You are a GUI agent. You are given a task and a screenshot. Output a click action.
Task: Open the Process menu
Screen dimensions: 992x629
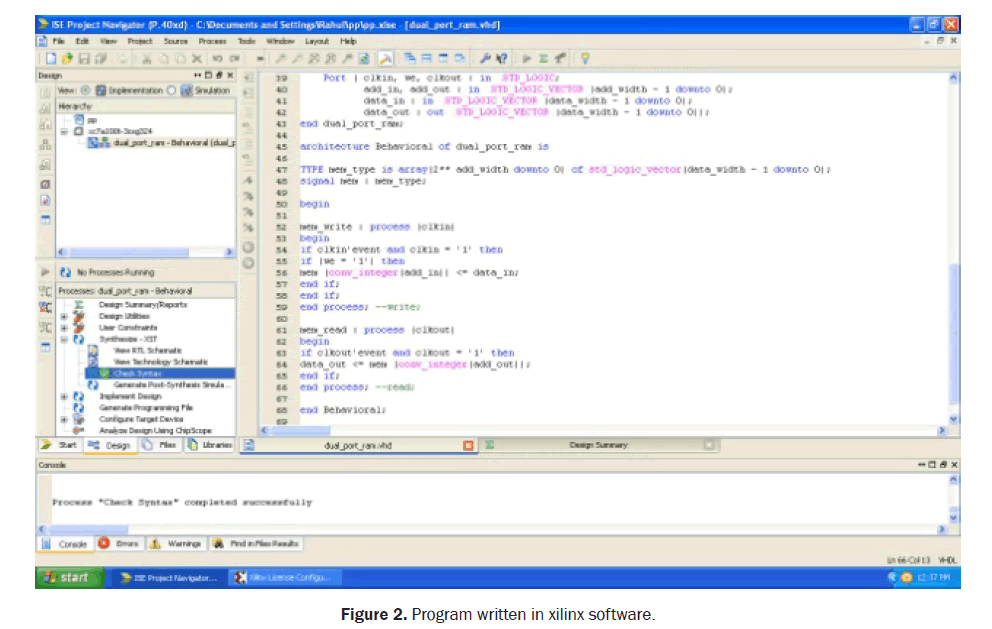pos(212,42)
